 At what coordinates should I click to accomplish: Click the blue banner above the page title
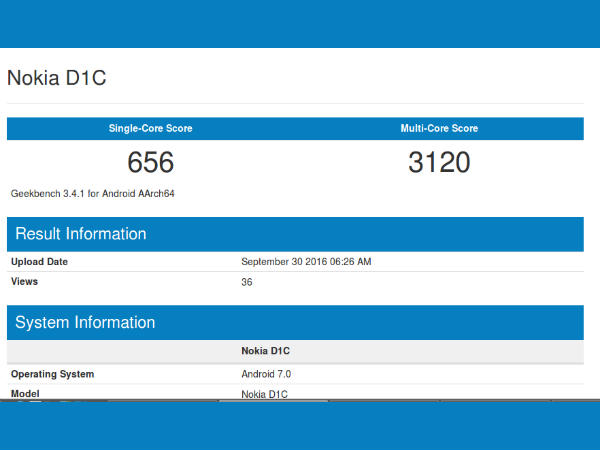click(x=300, y=23)
